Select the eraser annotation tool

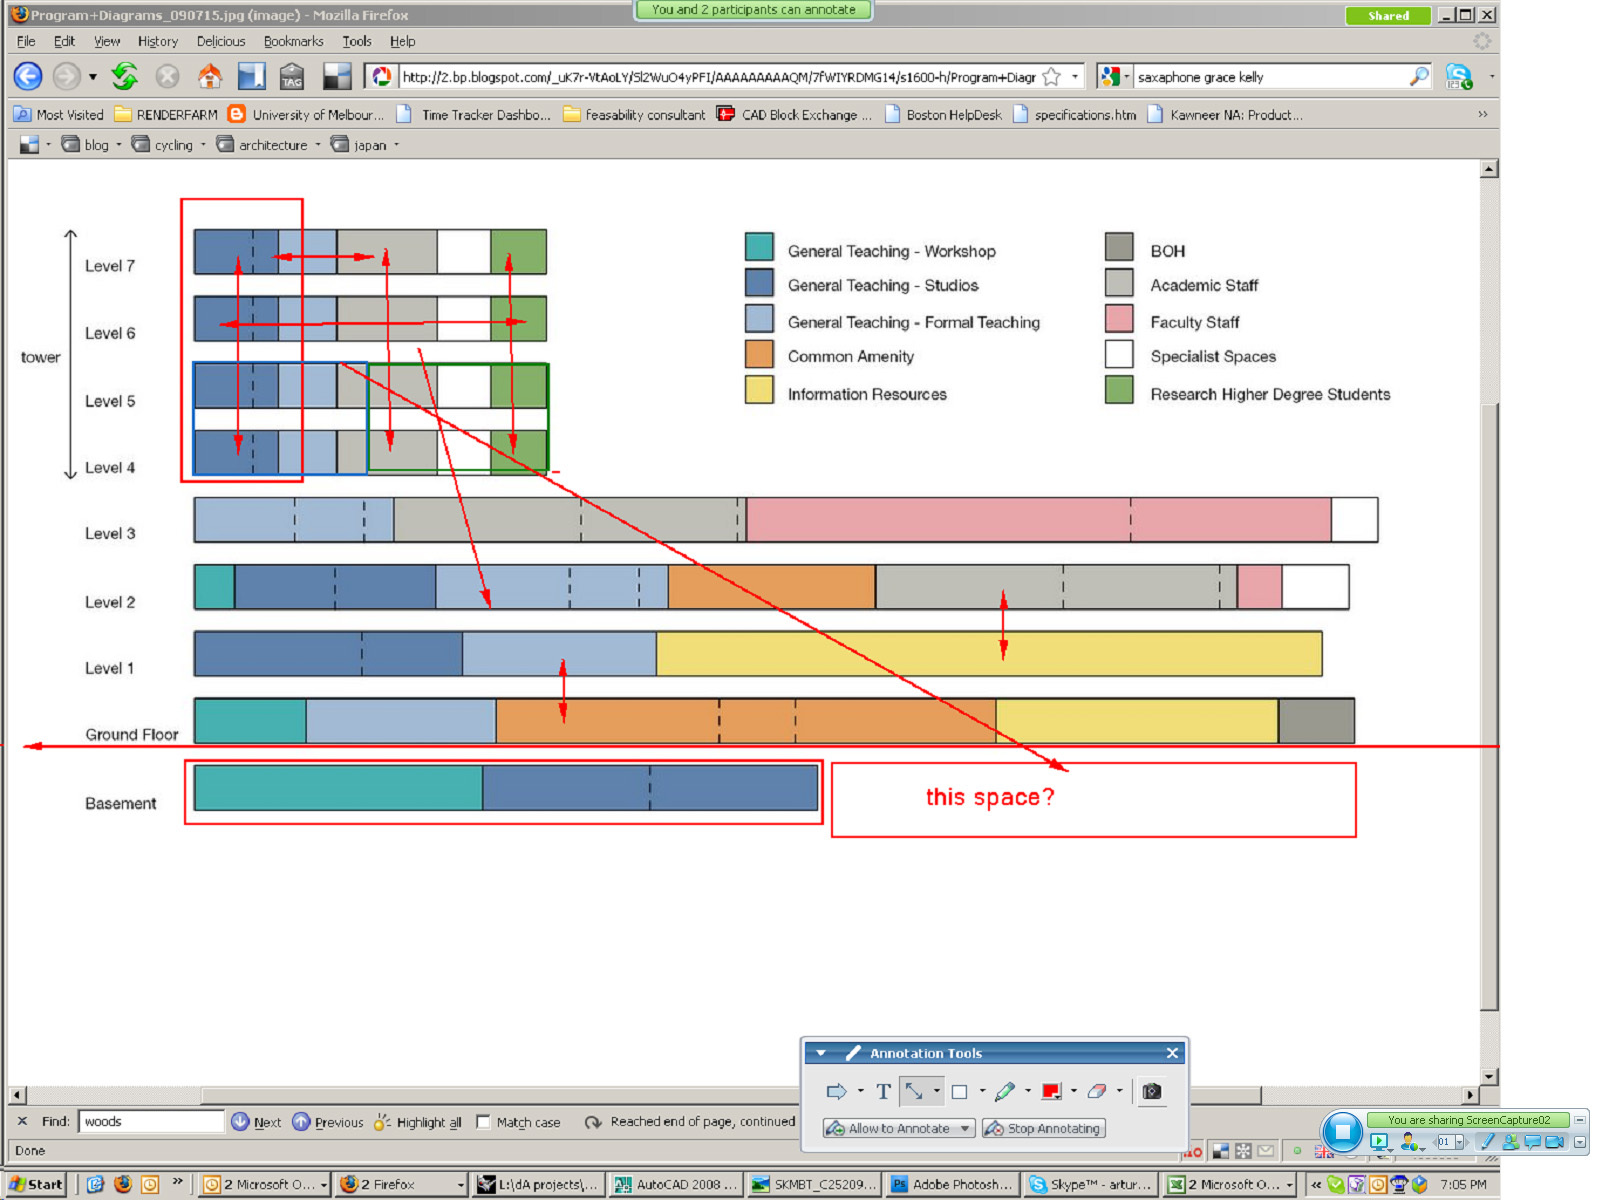[x=1097, y=1091]
